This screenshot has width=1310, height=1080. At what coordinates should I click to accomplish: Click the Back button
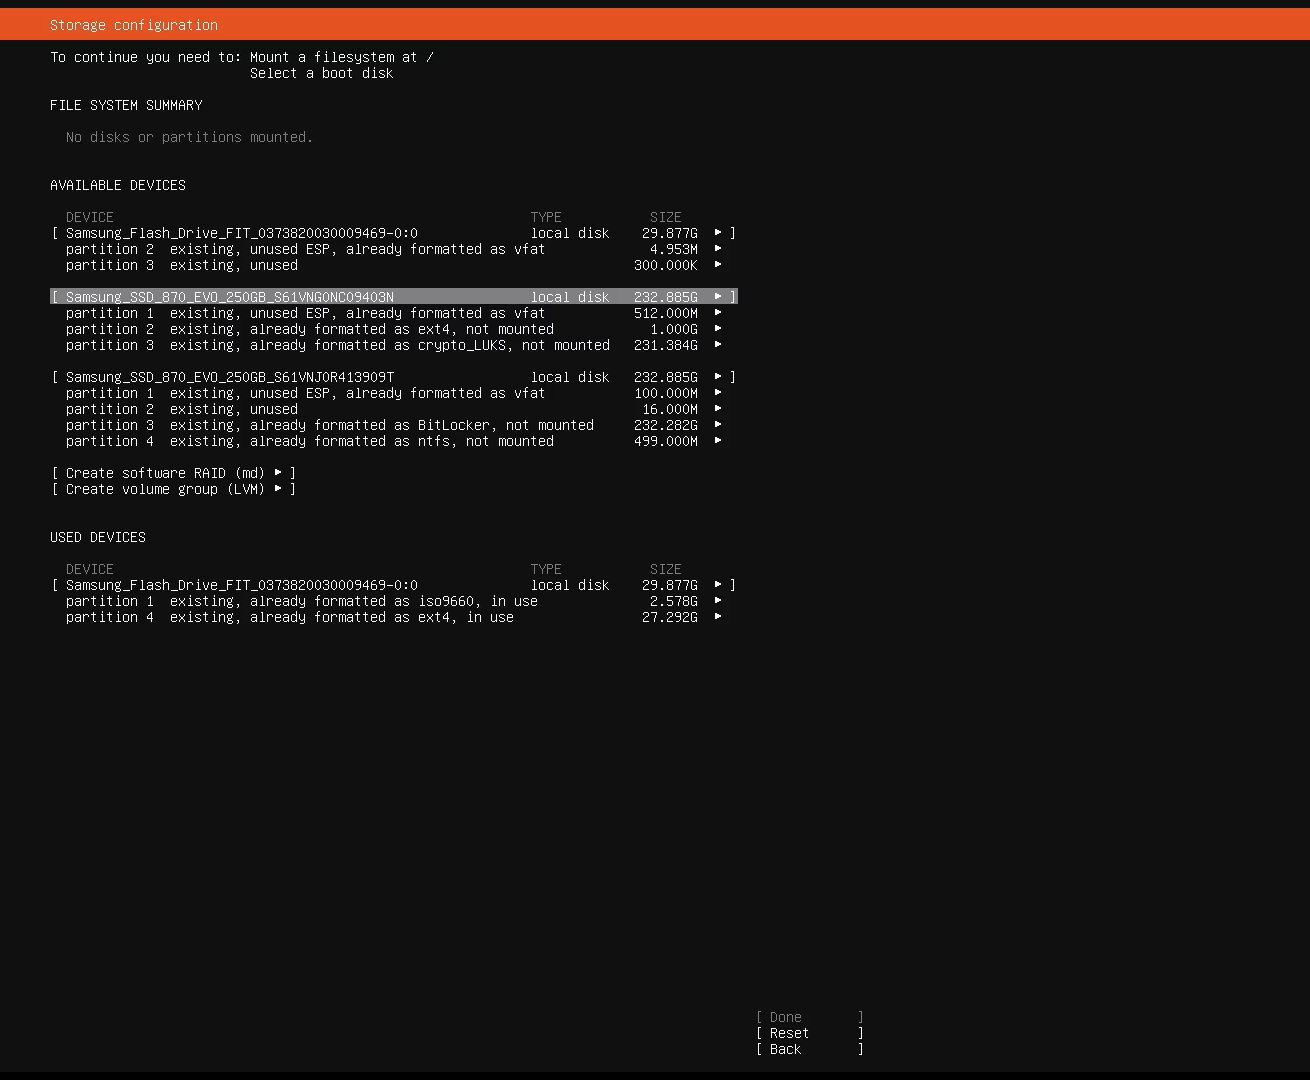810,1049
